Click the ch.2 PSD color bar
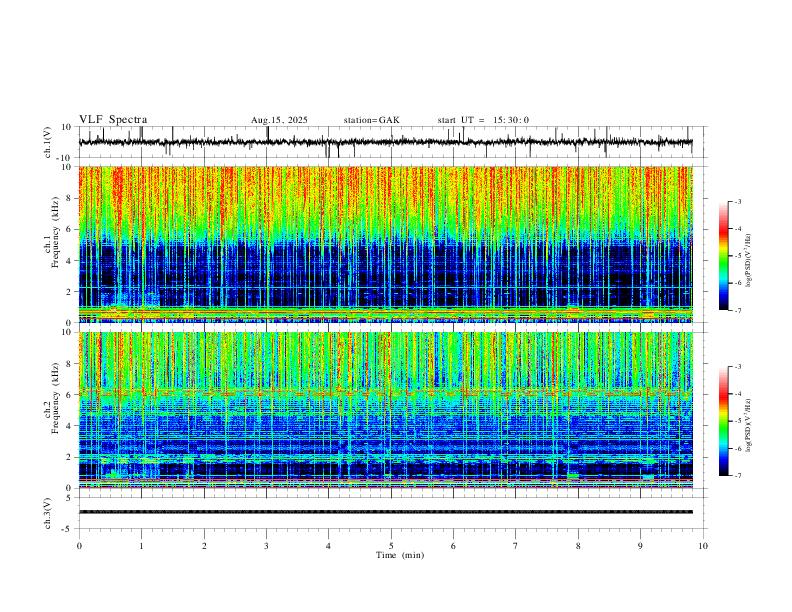 723,421
